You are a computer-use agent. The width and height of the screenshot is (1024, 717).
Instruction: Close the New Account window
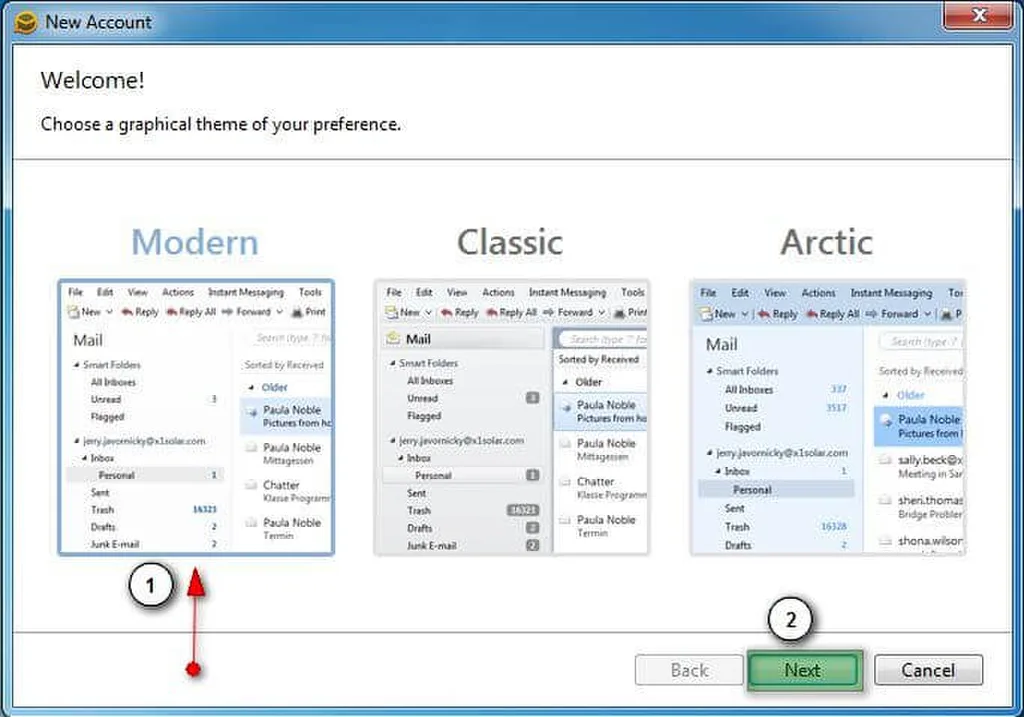978,14
